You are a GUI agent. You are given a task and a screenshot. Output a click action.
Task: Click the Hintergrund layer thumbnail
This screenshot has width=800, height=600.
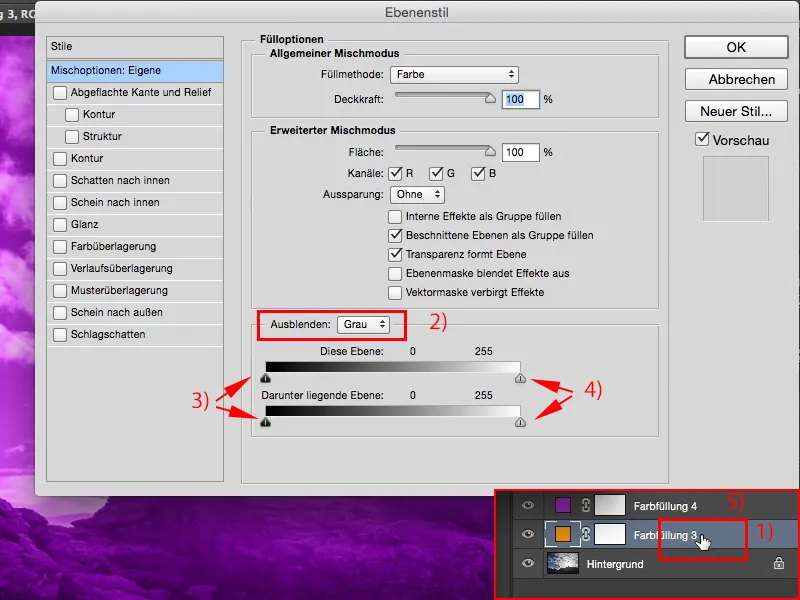tap(562, 563)
